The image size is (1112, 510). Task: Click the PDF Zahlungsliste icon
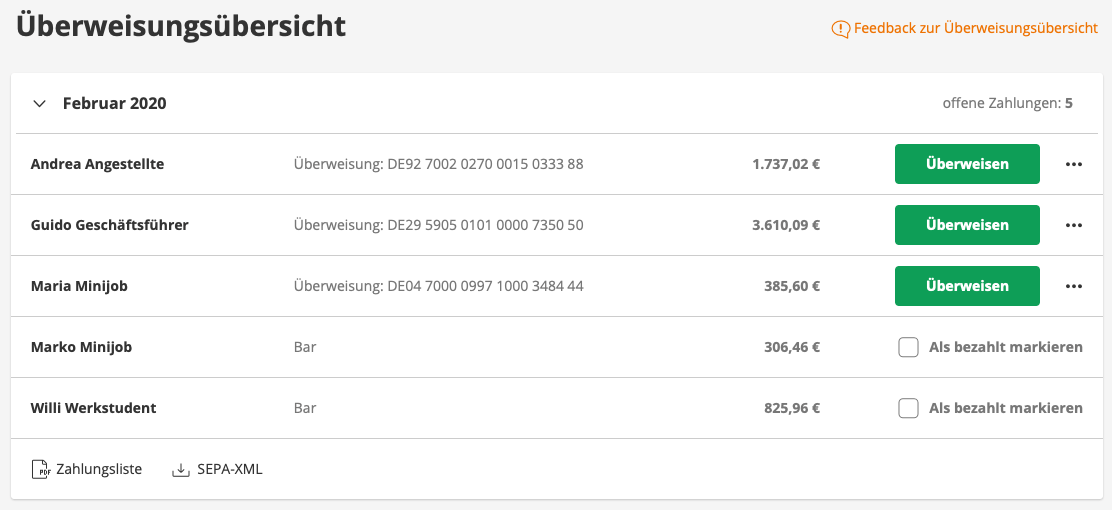pos(40,469)
